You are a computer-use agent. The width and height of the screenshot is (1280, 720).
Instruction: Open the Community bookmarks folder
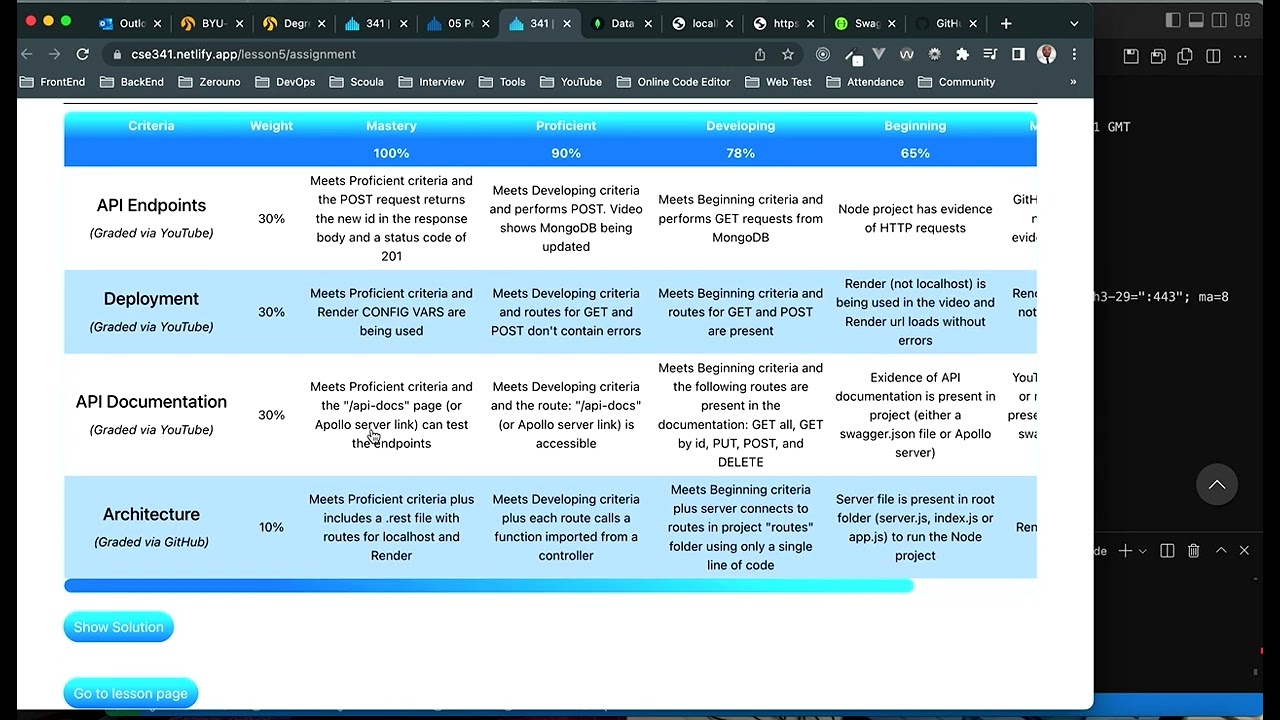pyautogui.click(x=956, y=82)
